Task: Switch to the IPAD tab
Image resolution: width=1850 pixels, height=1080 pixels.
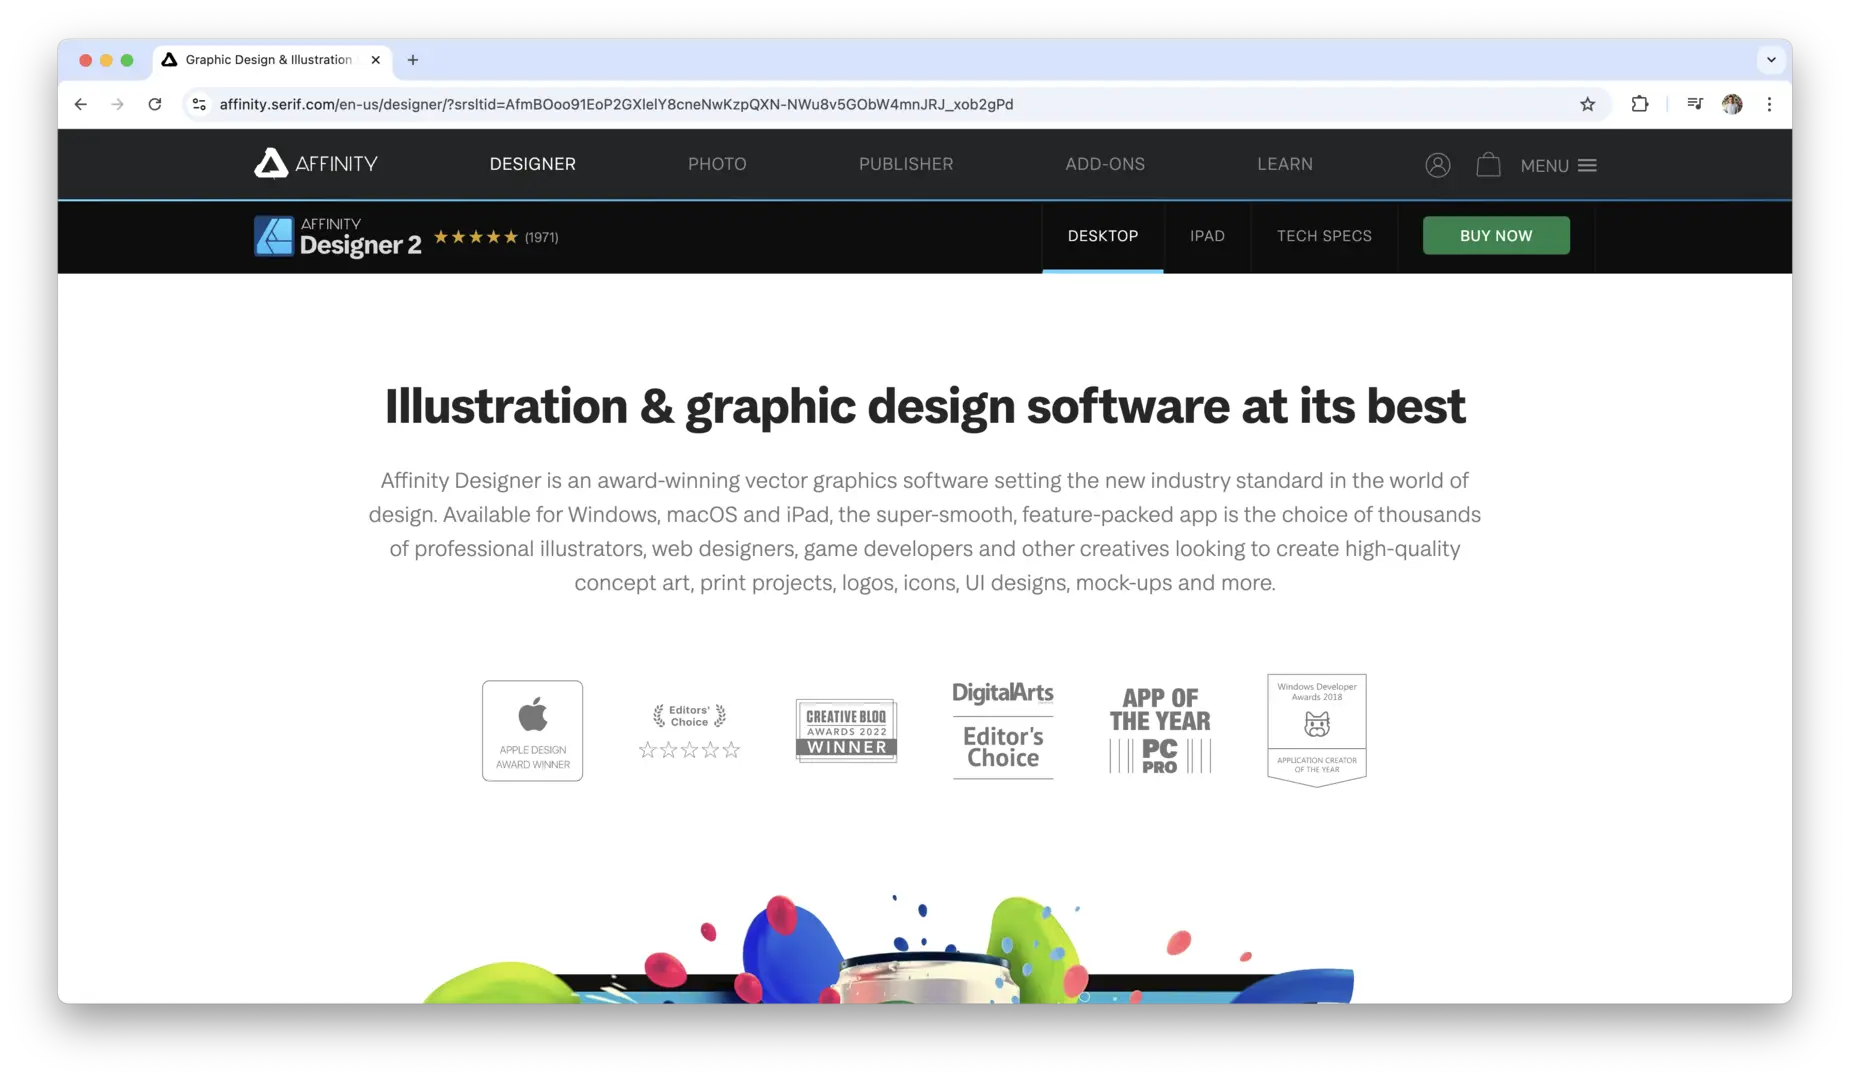Action: coord(1207,236)
